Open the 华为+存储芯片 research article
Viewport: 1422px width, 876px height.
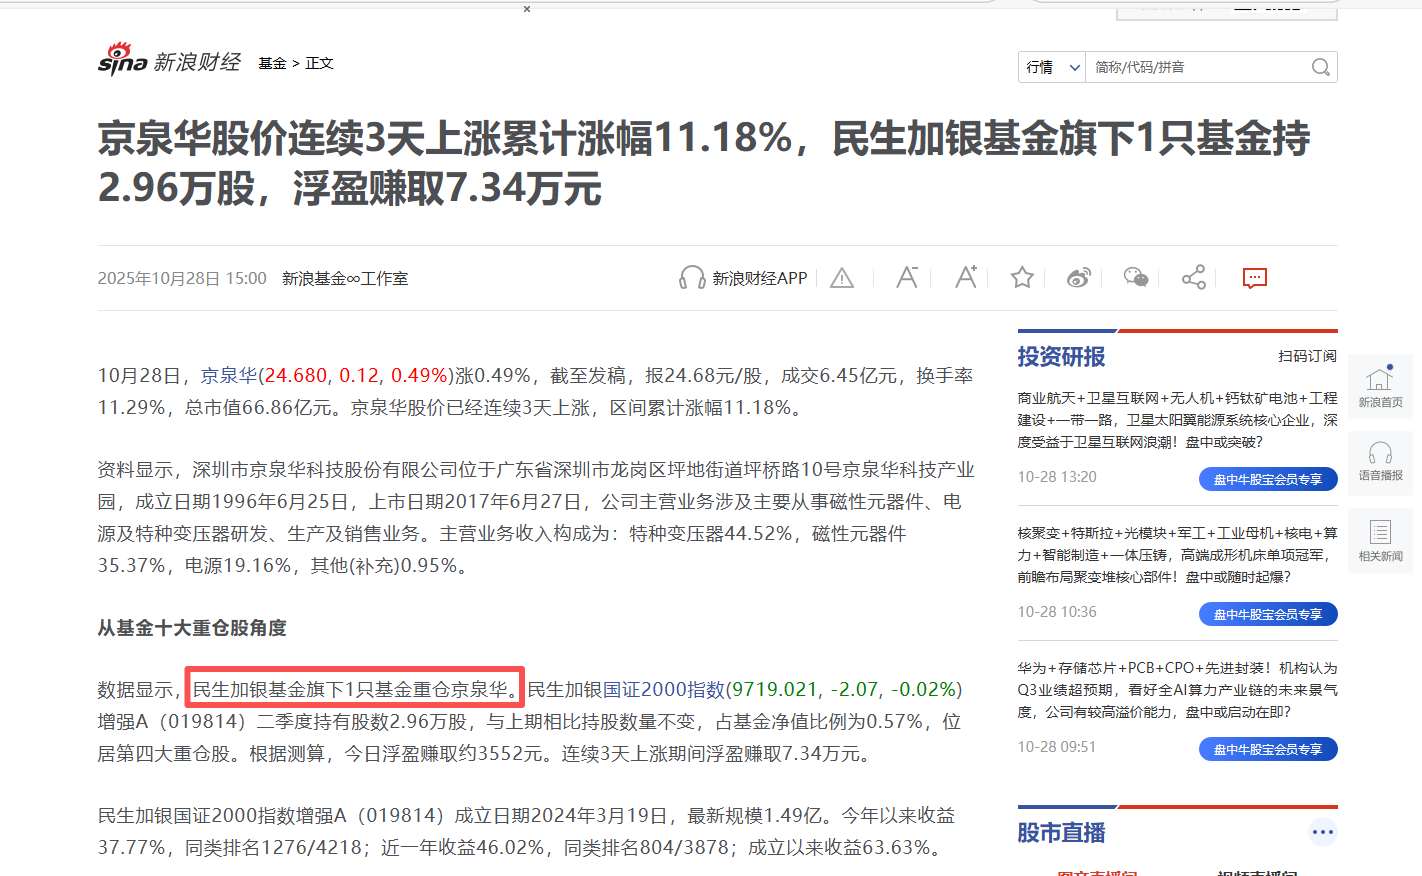point(1177,690)
